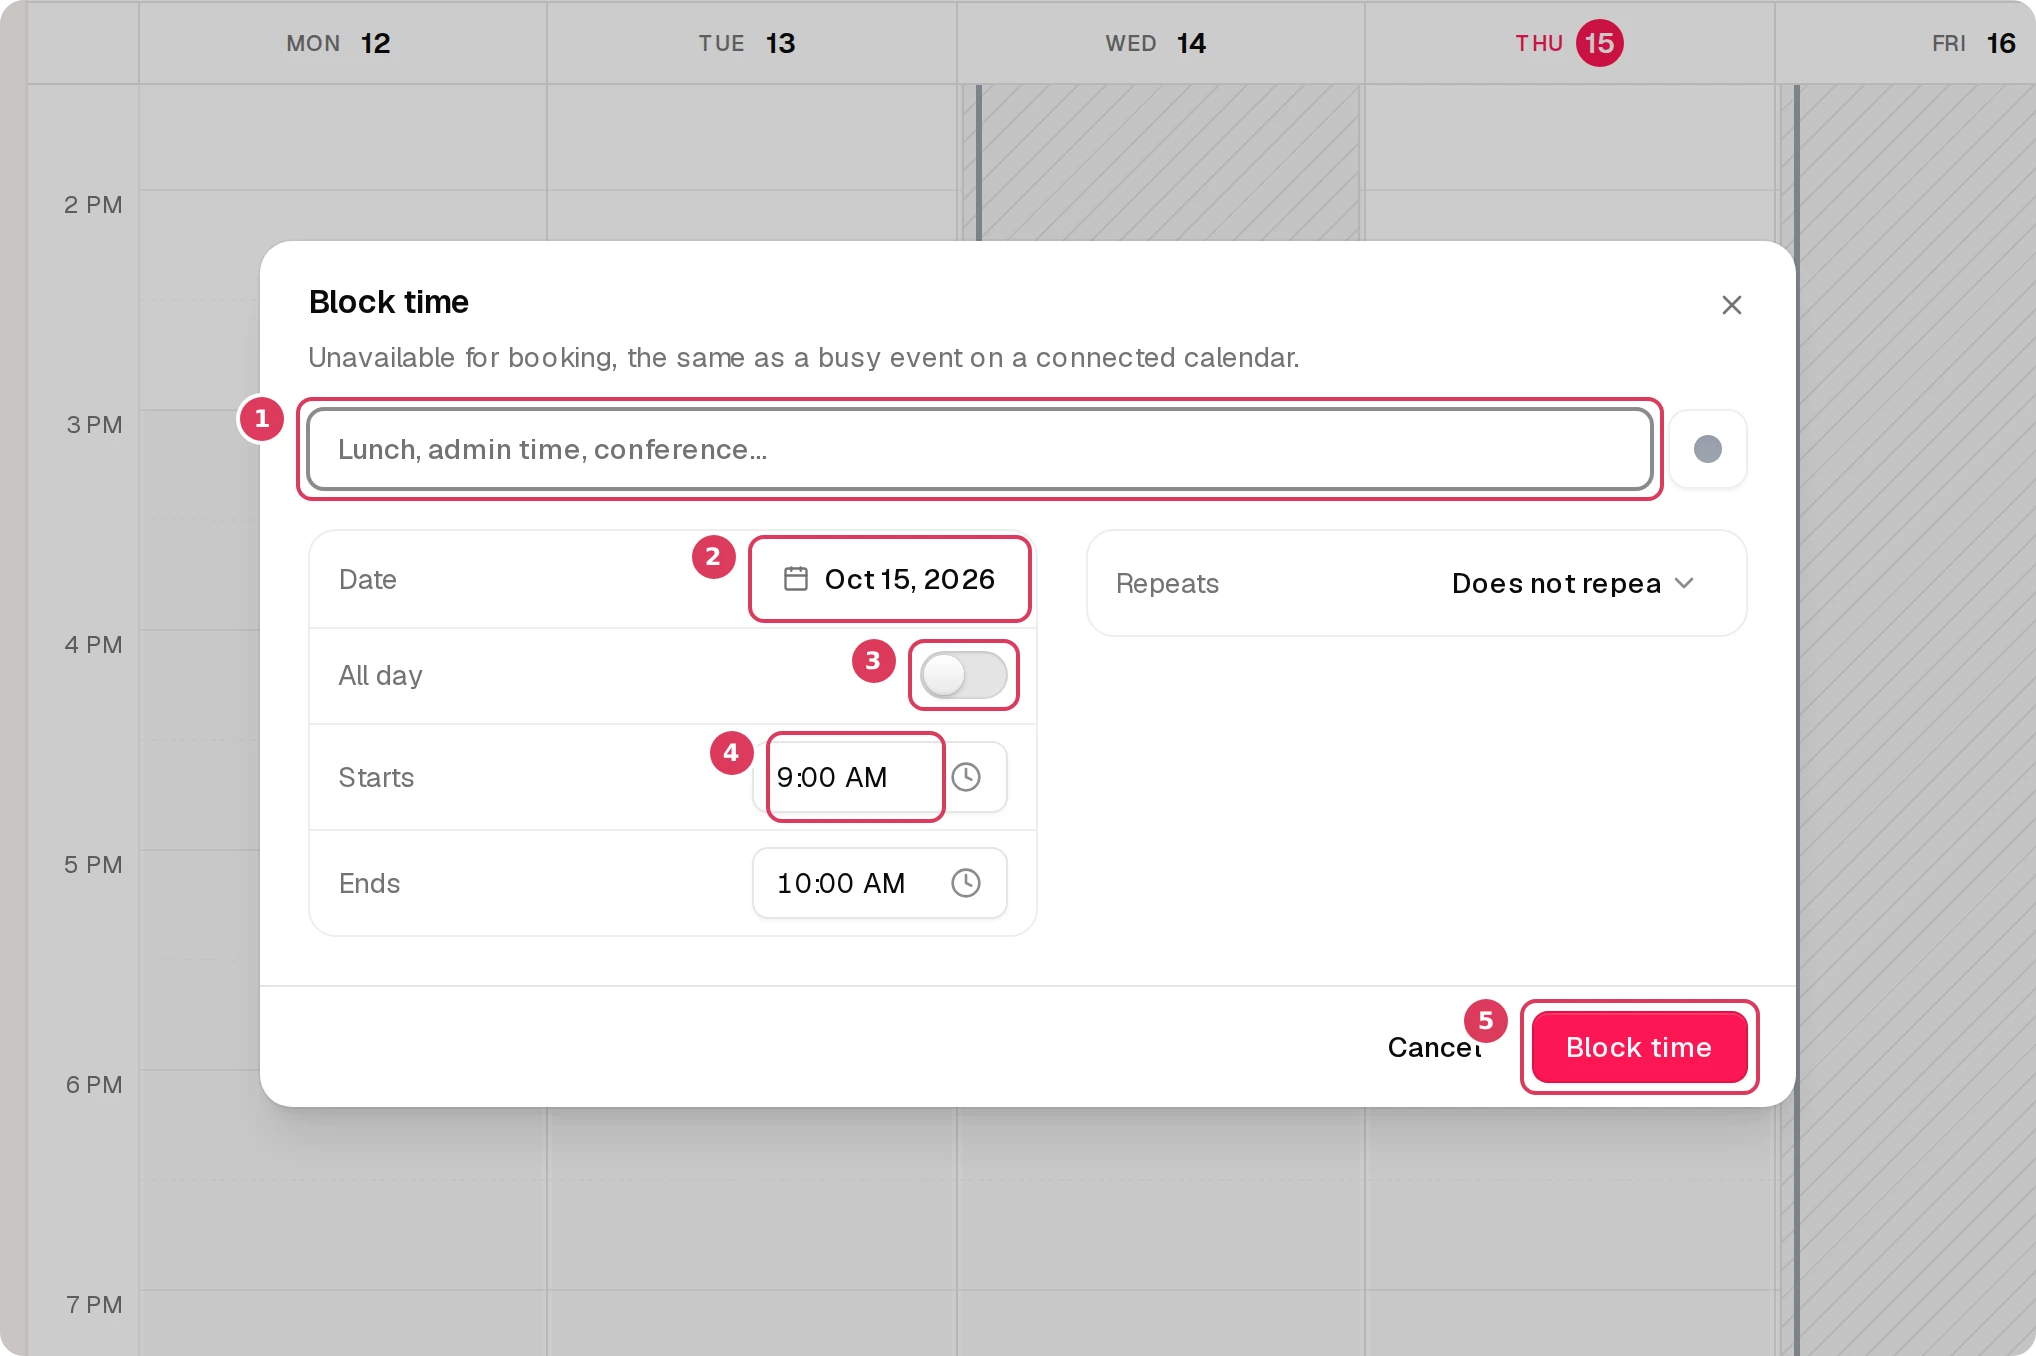Click the Cancel button
The width and height of the screenshot is (2036, 1356).
[x=1434, y=1047]
